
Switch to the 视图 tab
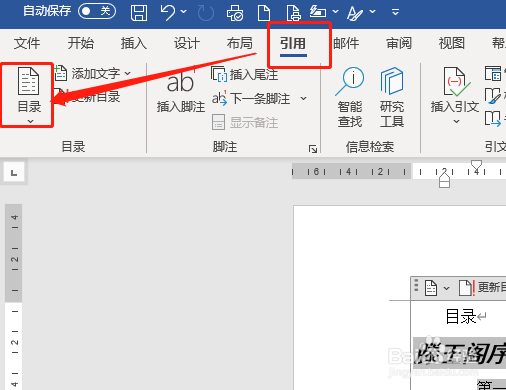pyautogui.click(x=452, y=43)
